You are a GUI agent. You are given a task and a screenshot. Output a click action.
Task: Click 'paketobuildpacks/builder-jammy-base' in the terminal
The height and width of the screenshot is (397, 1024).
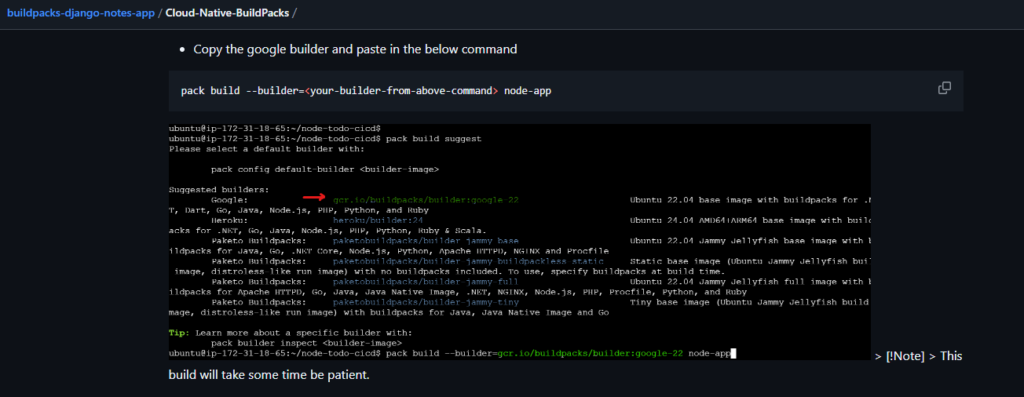426,241
